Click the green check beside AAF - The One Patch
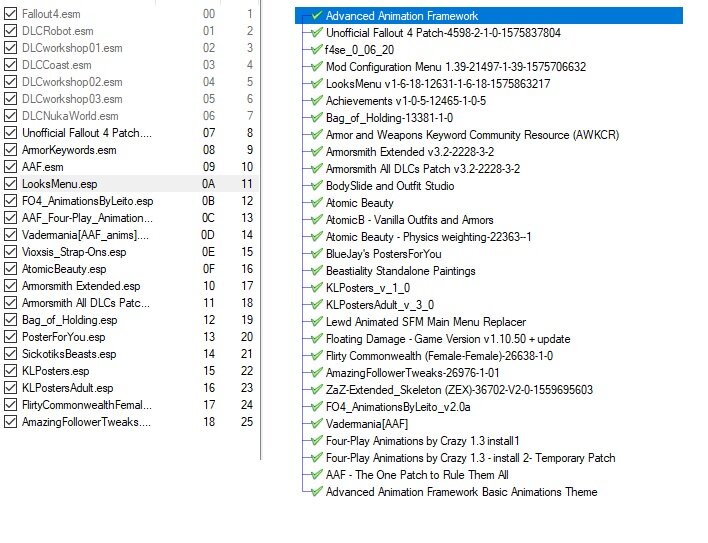Image resolution: width=708 pixels, height=543 pixels. coord(317,475)
